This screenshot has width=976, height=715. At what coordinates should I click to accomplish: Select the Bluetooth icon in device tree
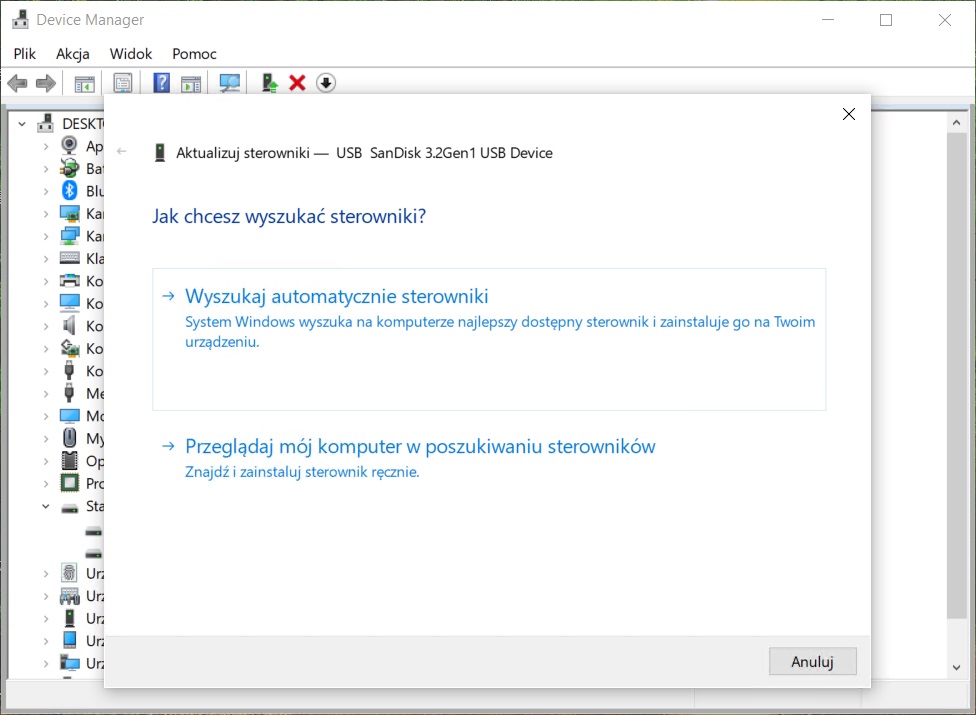point(70,191)
